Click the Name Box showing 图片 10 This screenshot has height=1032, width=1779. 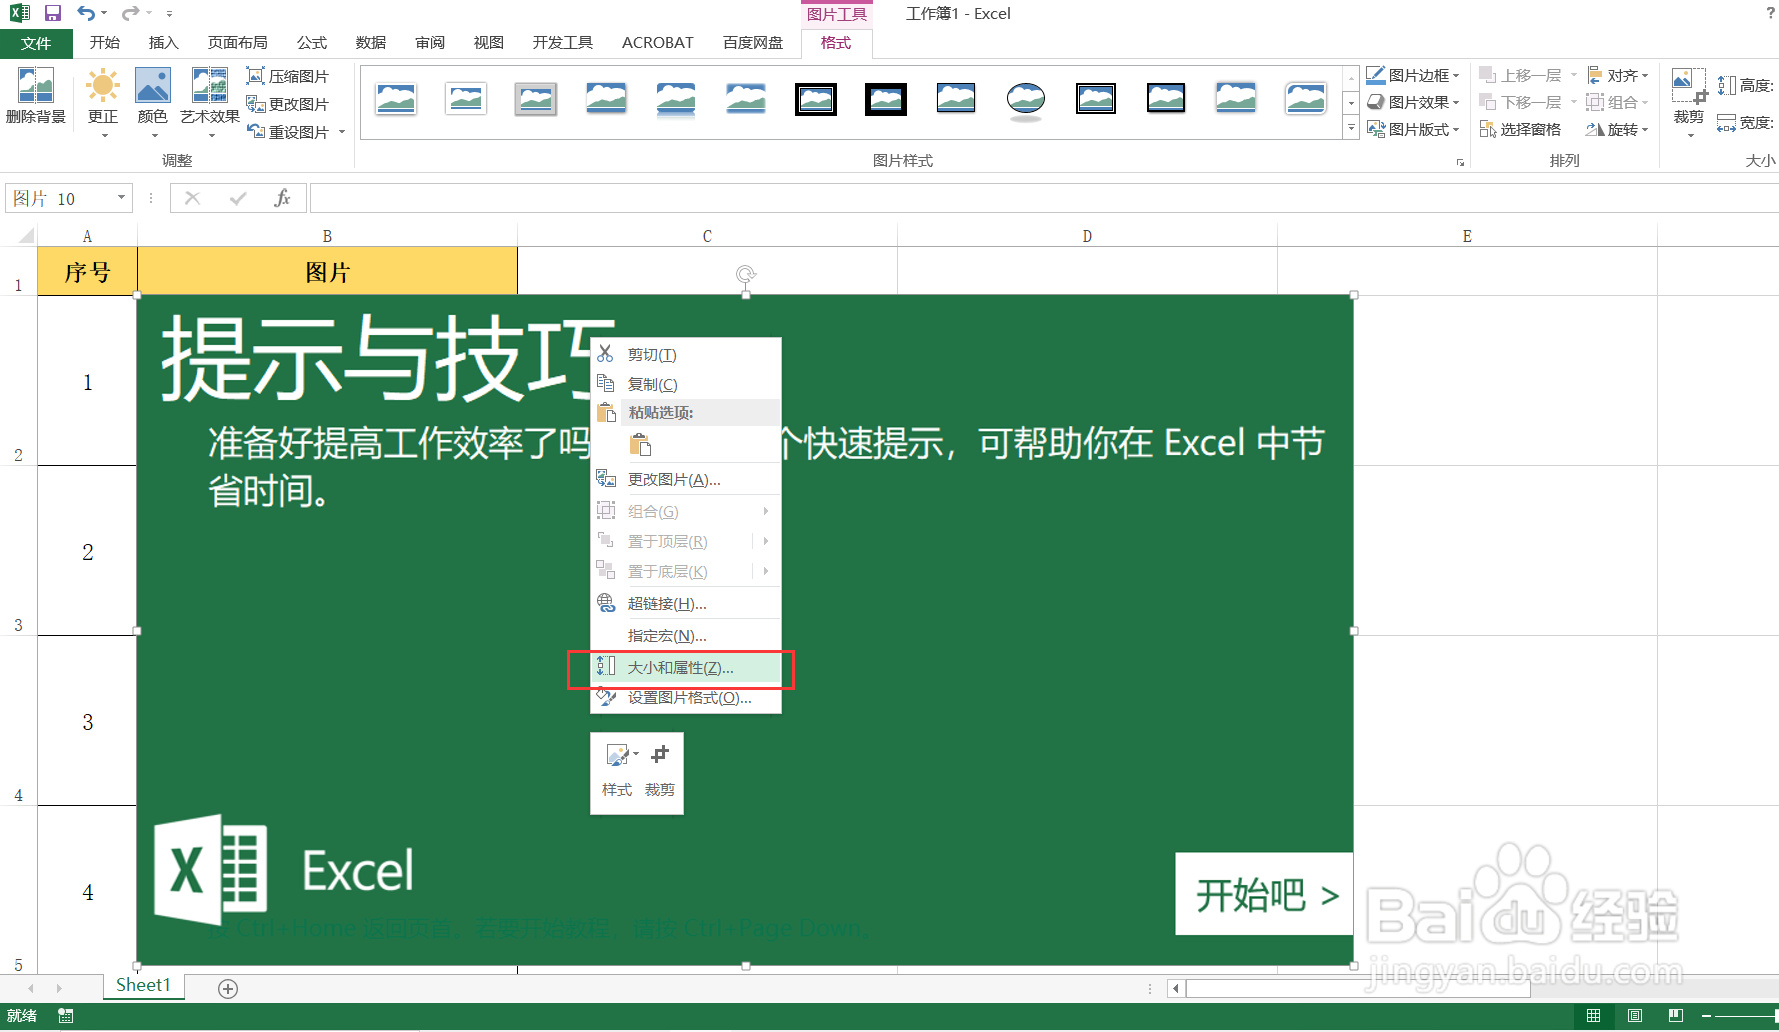point(60,198)
